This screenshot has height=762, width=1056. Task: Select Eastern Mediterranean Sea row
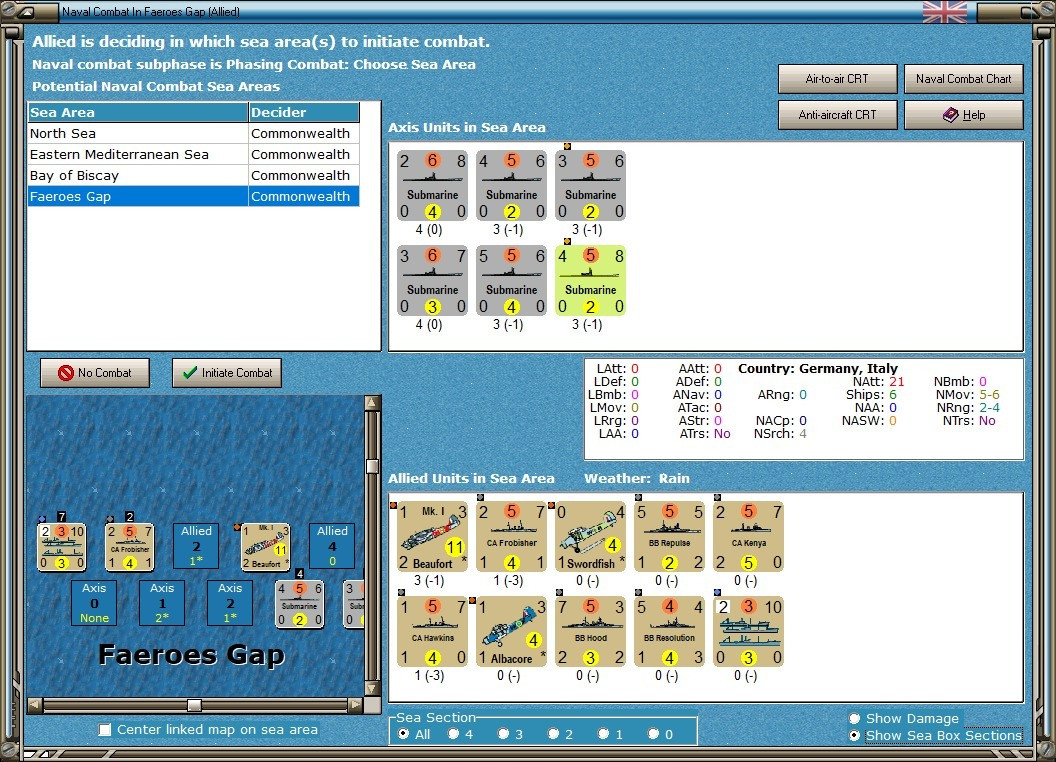193,154
